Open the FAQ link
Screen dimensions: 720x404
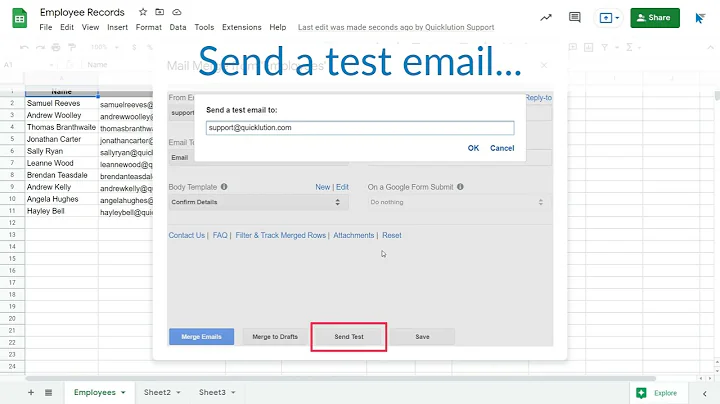point(220,235)
